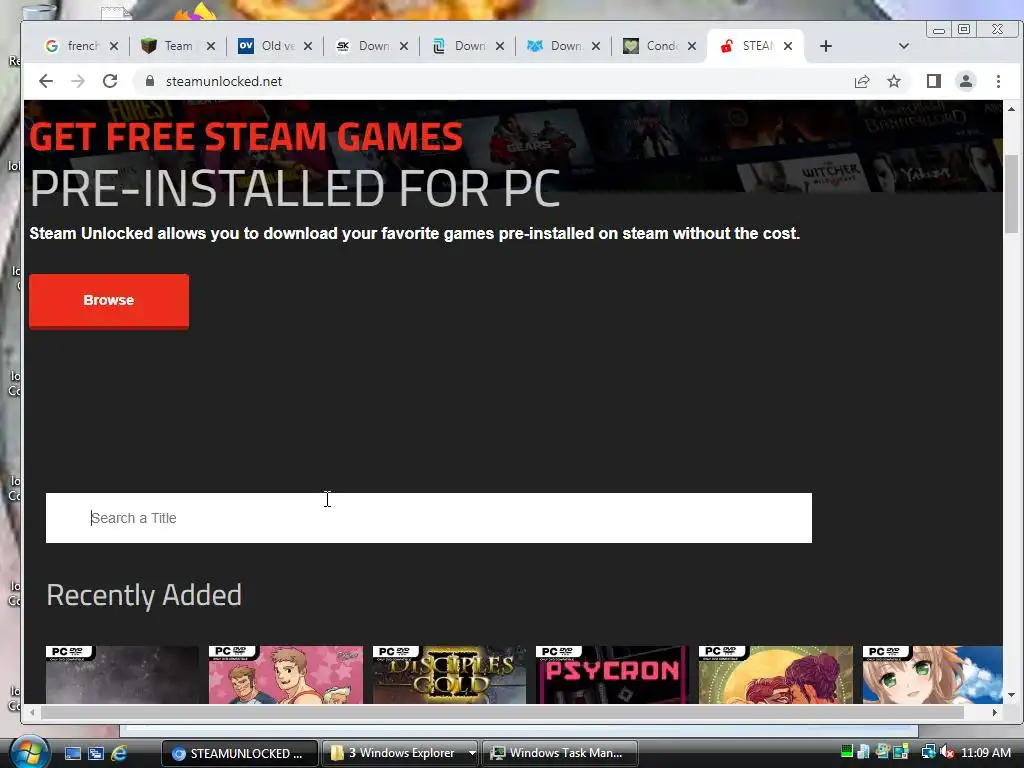
Task: Click Switch between windows quick launch icon
Action: (x=95, y=753)
